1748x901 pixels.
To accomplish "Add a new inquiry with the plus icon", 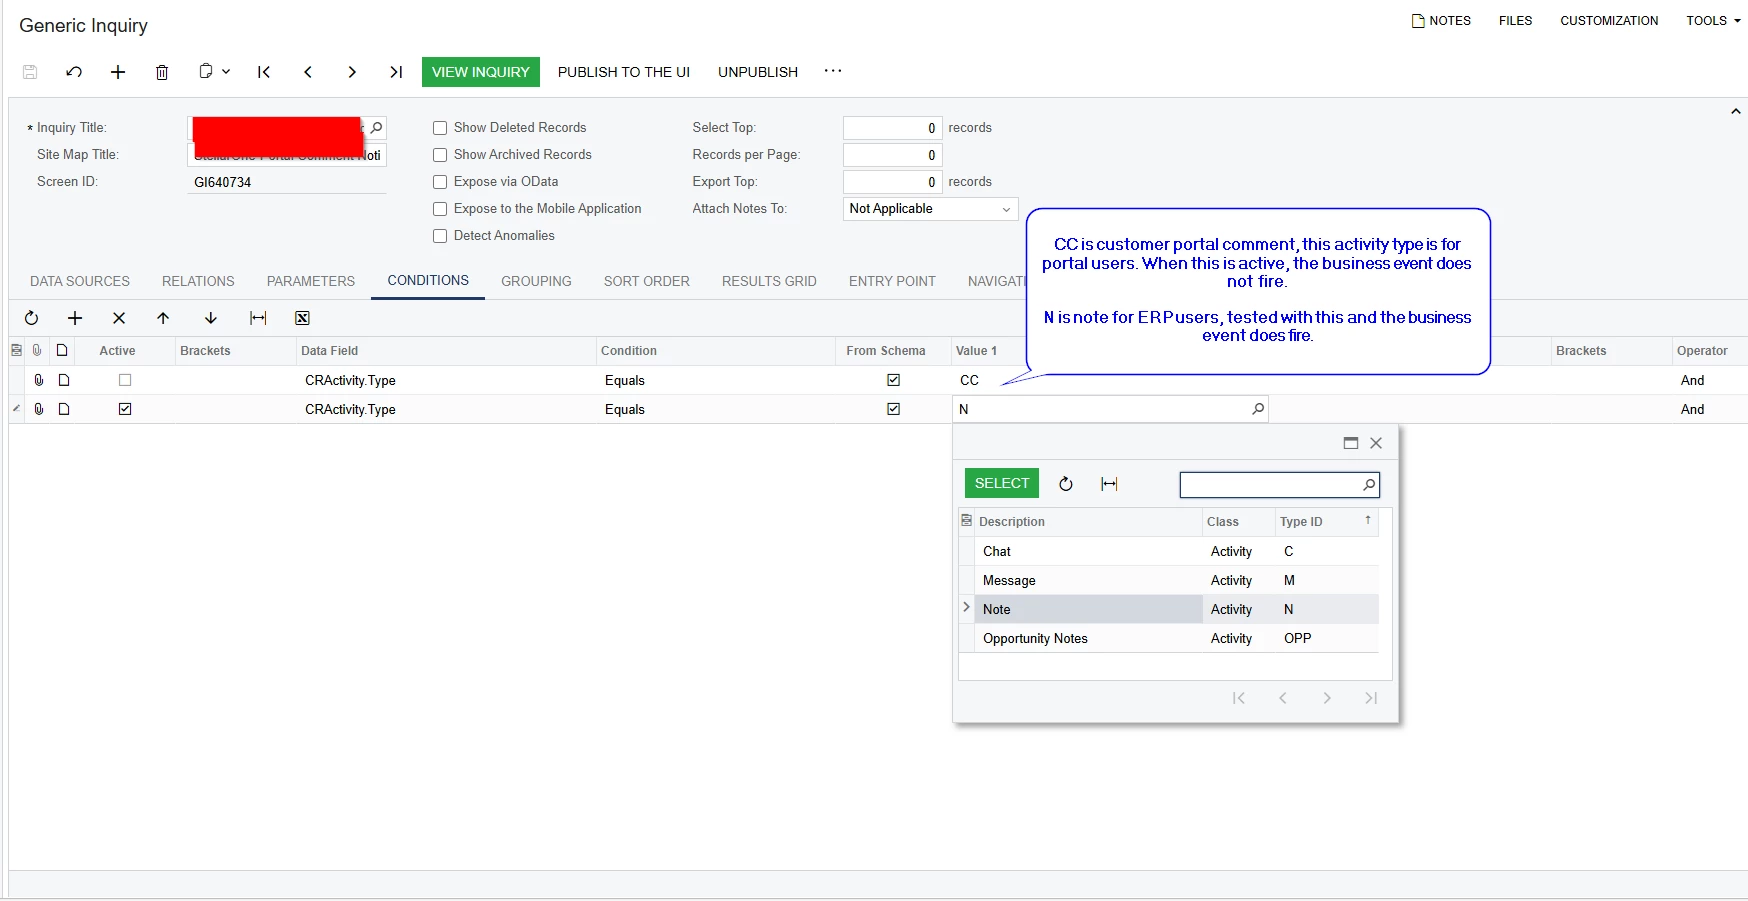I will point(118,72).
